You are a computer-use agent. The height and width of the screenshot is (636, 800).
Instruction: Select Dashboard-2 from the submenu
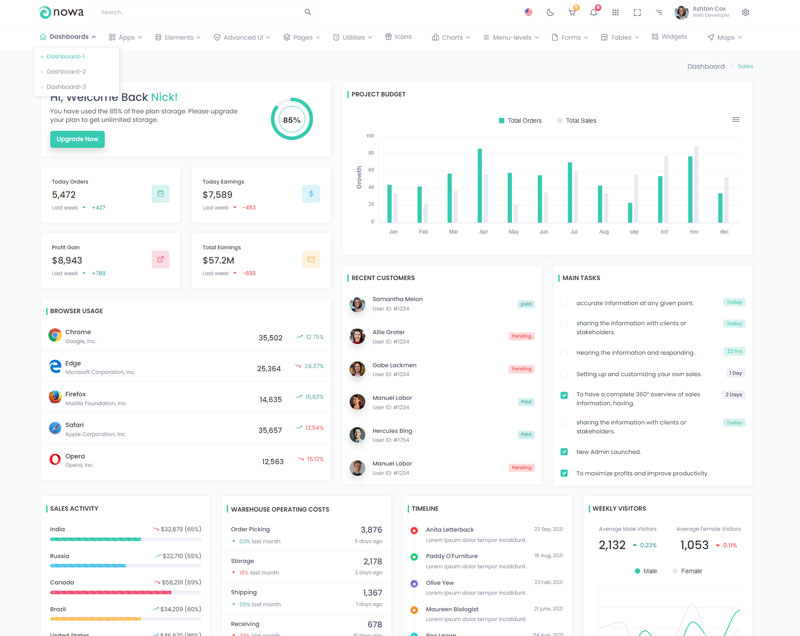tap(66, 72)
